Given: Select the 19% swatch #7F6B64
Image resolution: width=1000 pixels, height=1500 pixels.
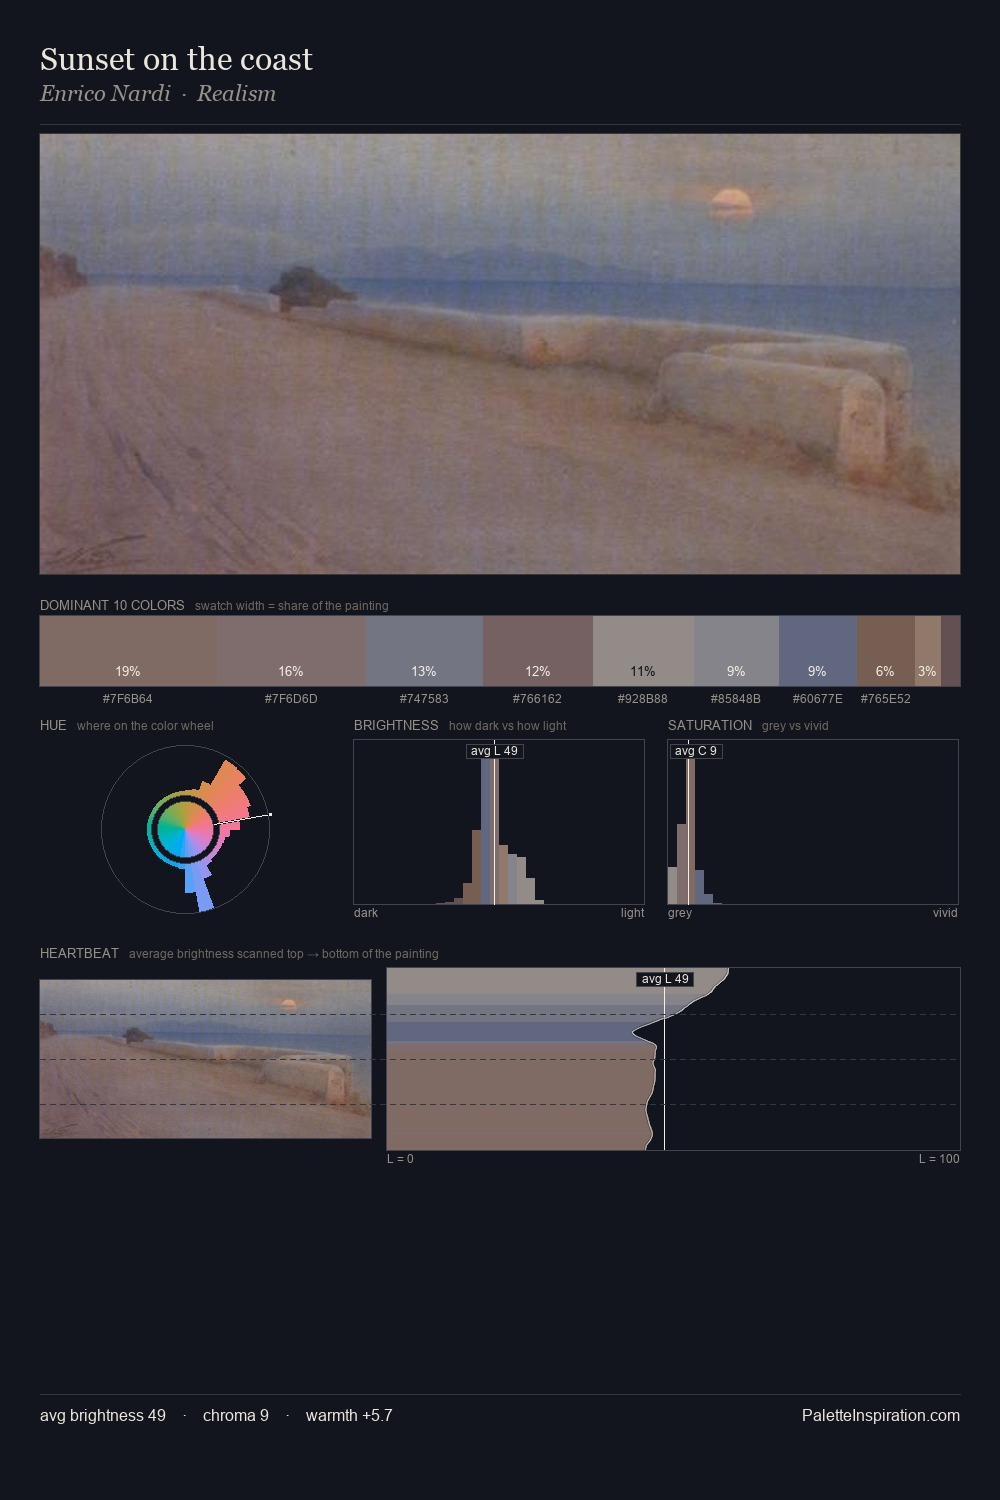Looking at the screenshot, I should 128,651.
